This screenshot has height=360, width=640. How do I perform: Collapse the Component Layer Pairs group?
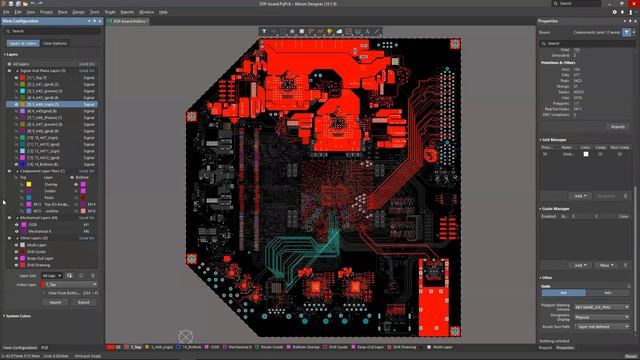(x=17, y=171)
